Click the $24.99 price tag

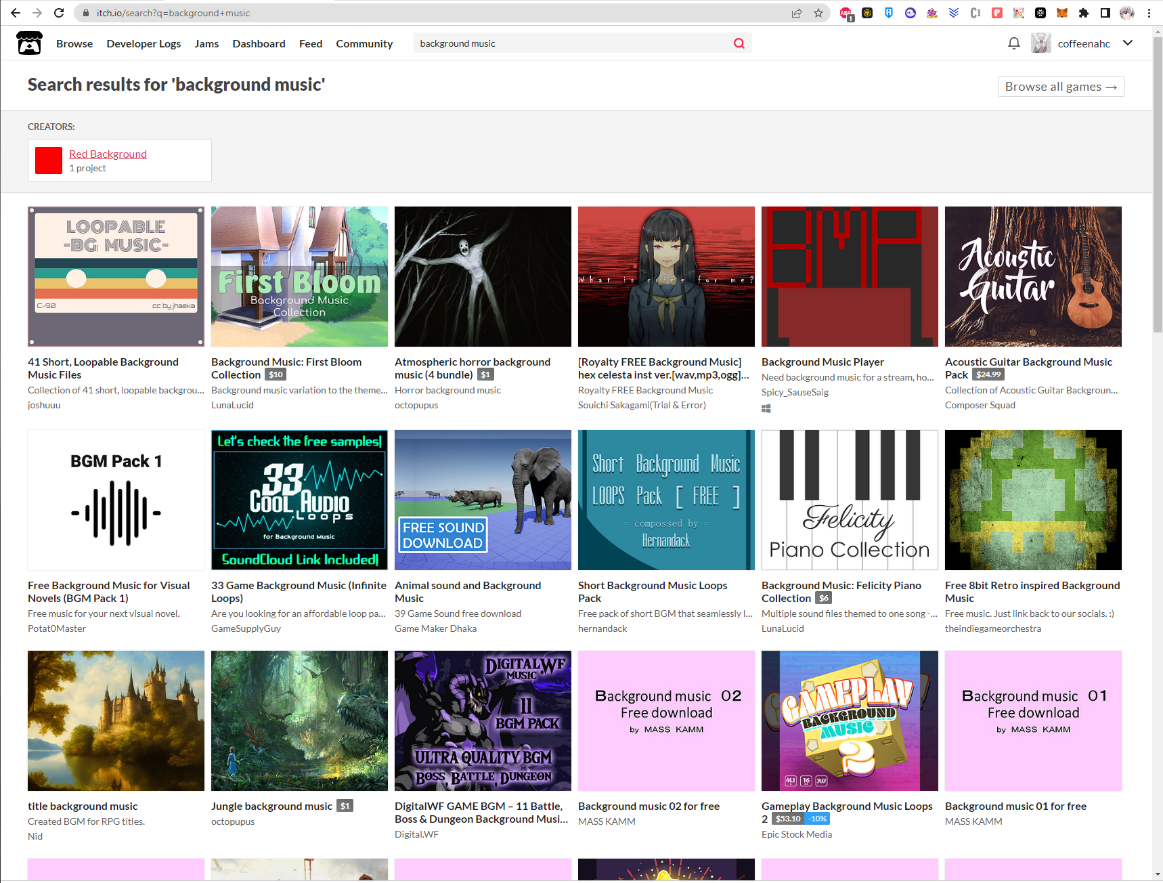988,375
